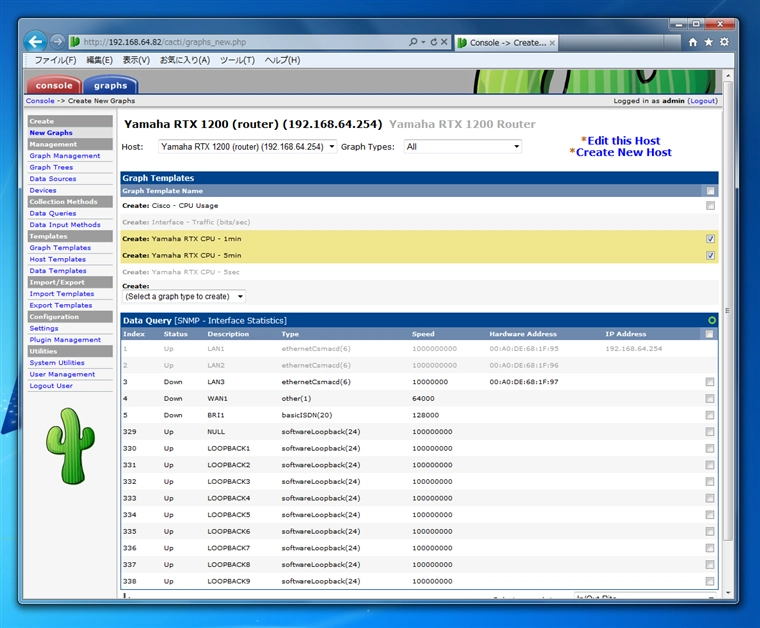This screenshot has height=628, width=760.
Task: Close the Console -> Create tab
Action: tap(552, 43)
